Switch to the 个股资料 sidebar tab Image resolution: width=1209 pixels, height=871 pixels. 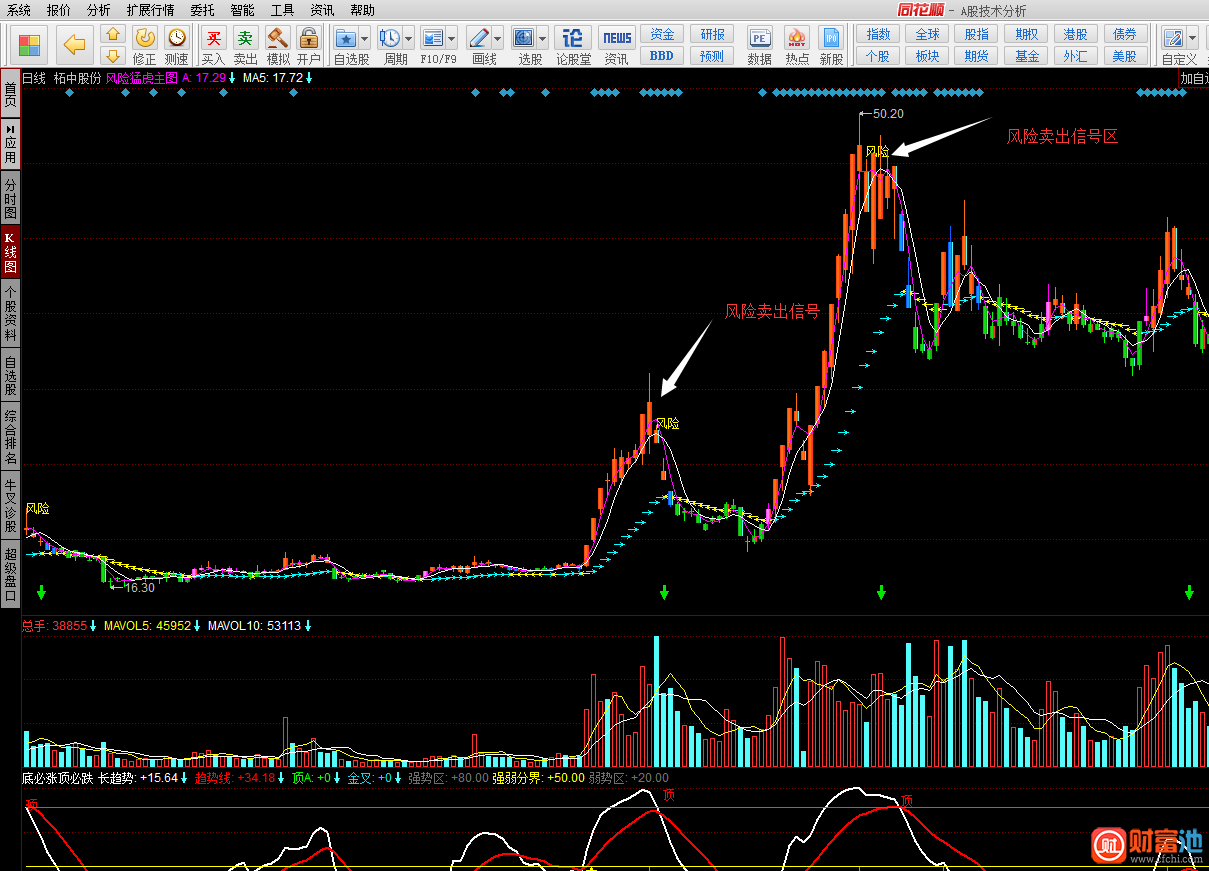(10, 314)
